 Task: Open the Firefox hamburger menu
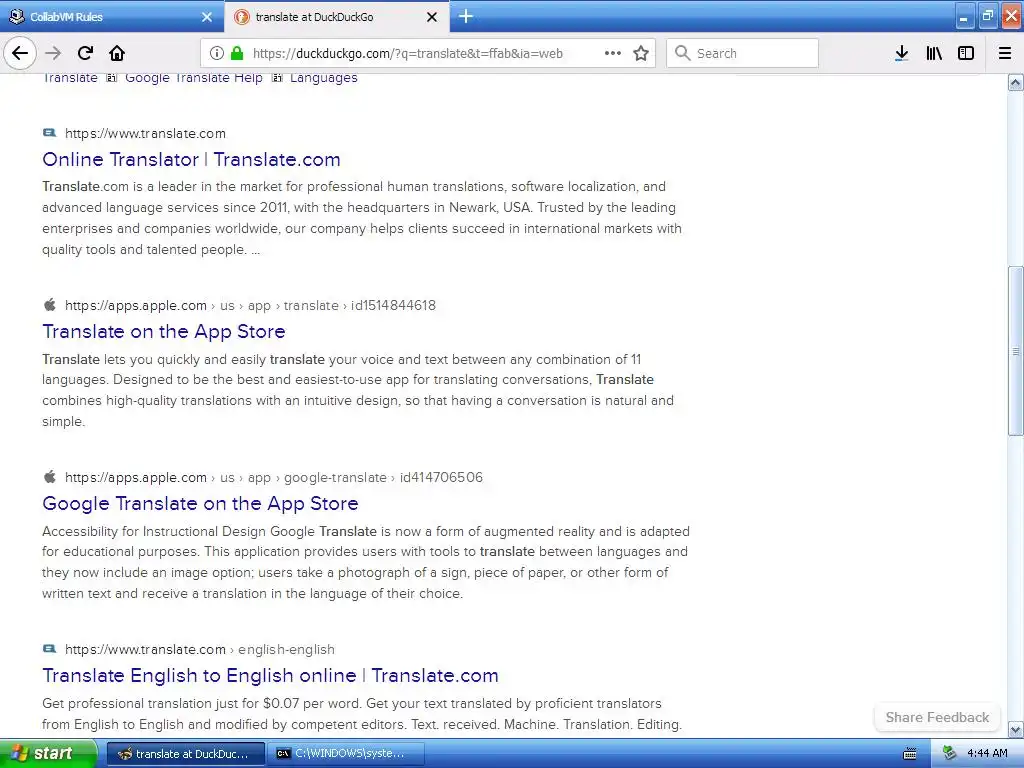tap(1005, 53)
